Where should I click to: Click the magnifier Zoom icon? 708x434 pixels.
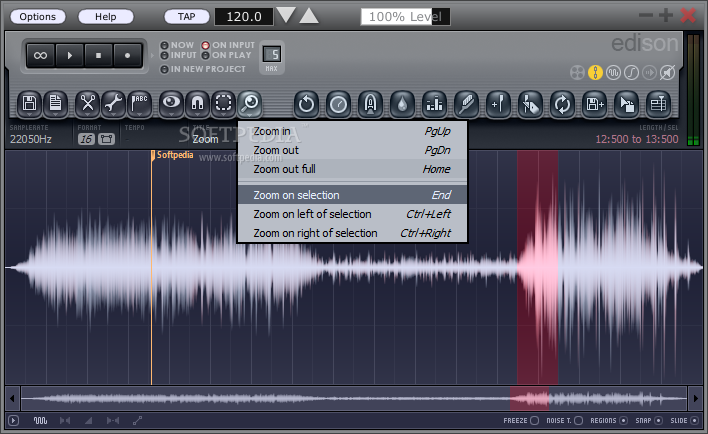250,104
